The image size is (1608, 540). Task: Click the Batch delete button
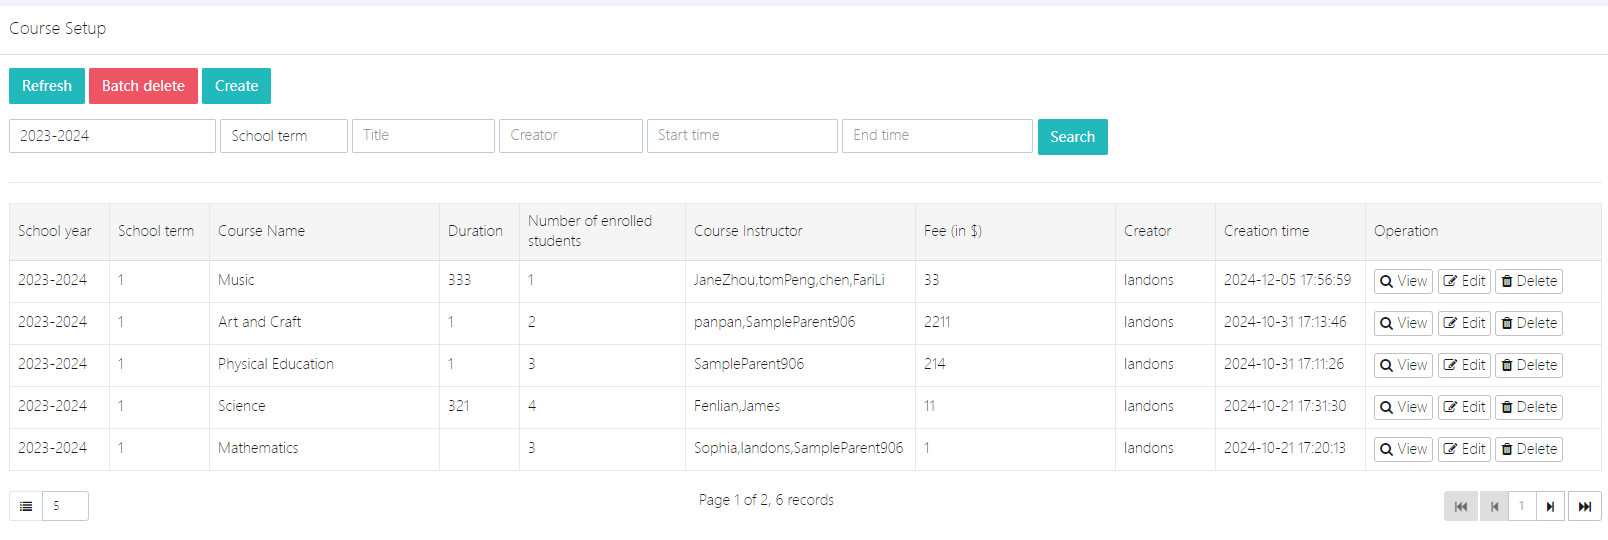point(143,86)
